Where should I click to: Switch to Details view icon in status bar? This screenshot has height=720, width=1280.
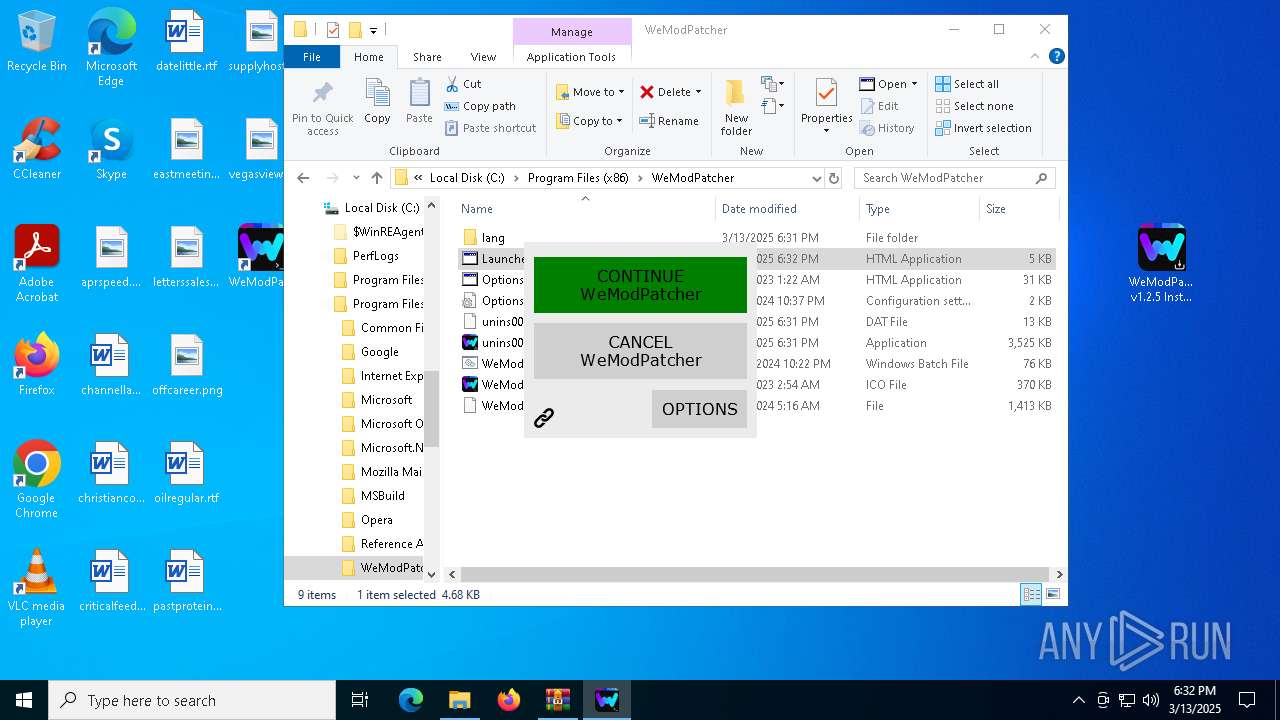(1031, 594)
